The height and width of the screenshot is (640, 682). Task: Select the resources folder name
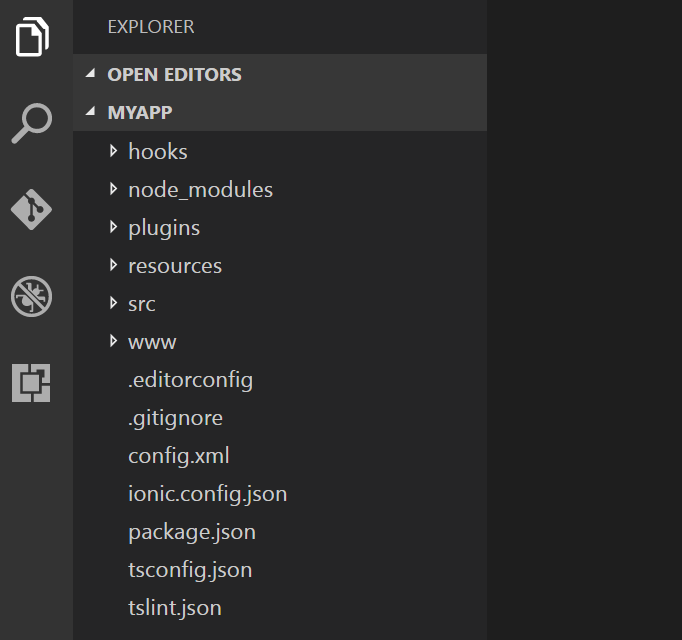(x=175, y=266)
